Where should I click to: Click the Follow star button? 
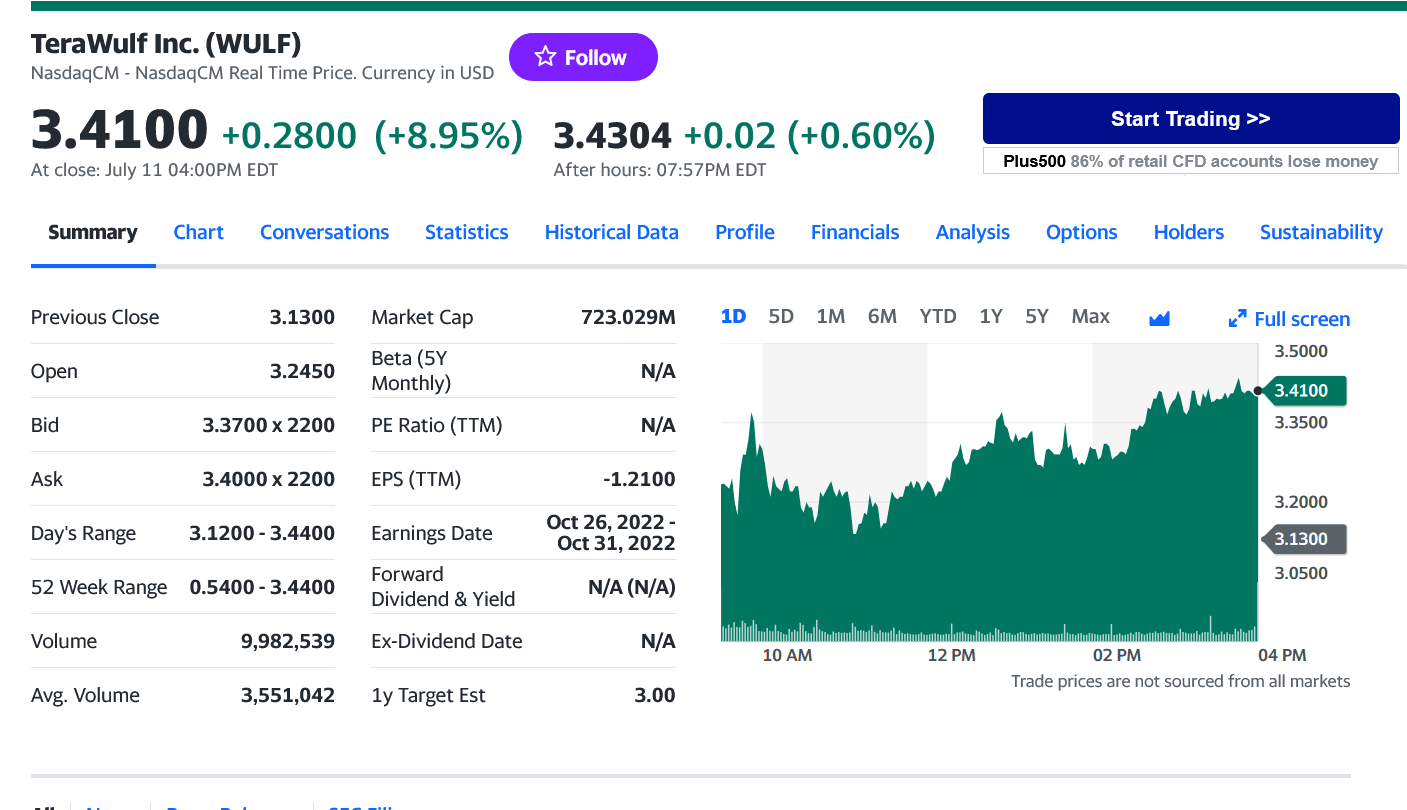click(583, 57)
